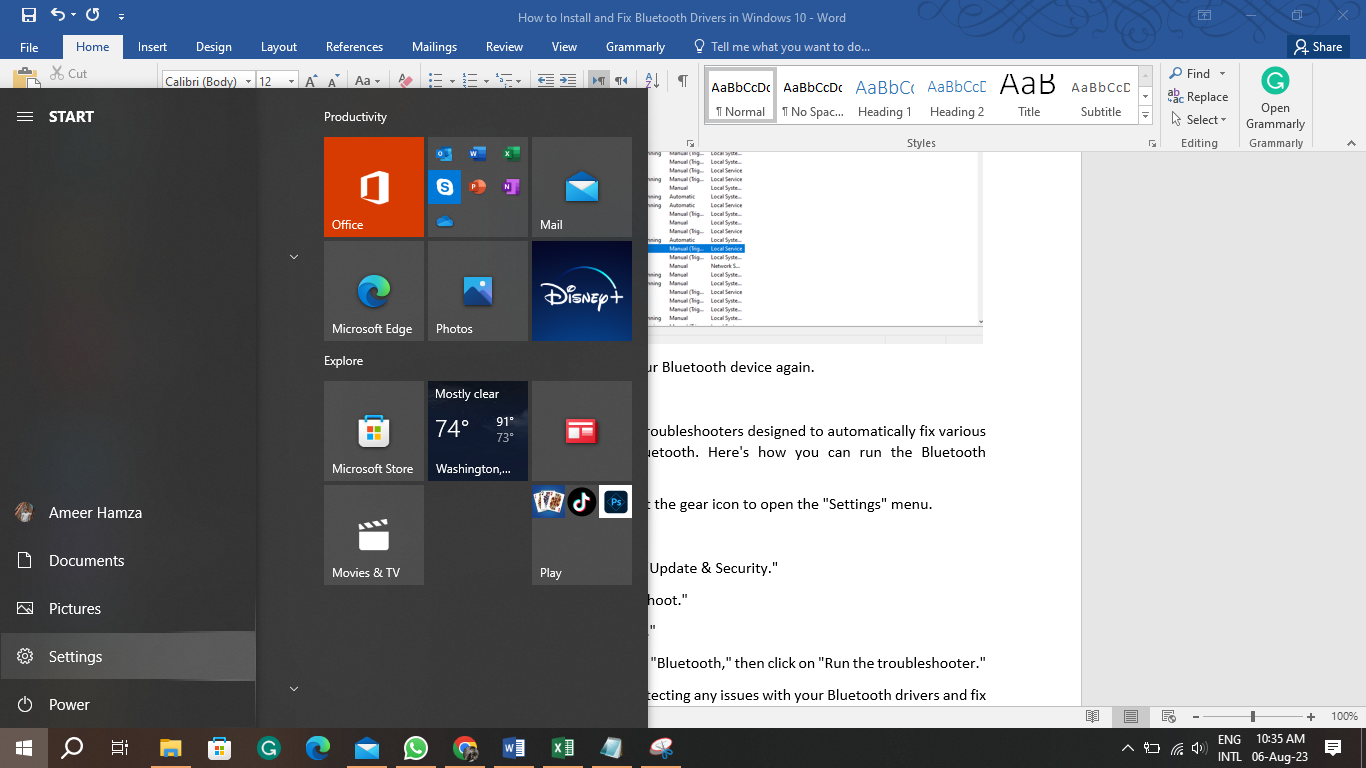
Task: Launch the Disney+ tile
Action: tap(582, 291)
